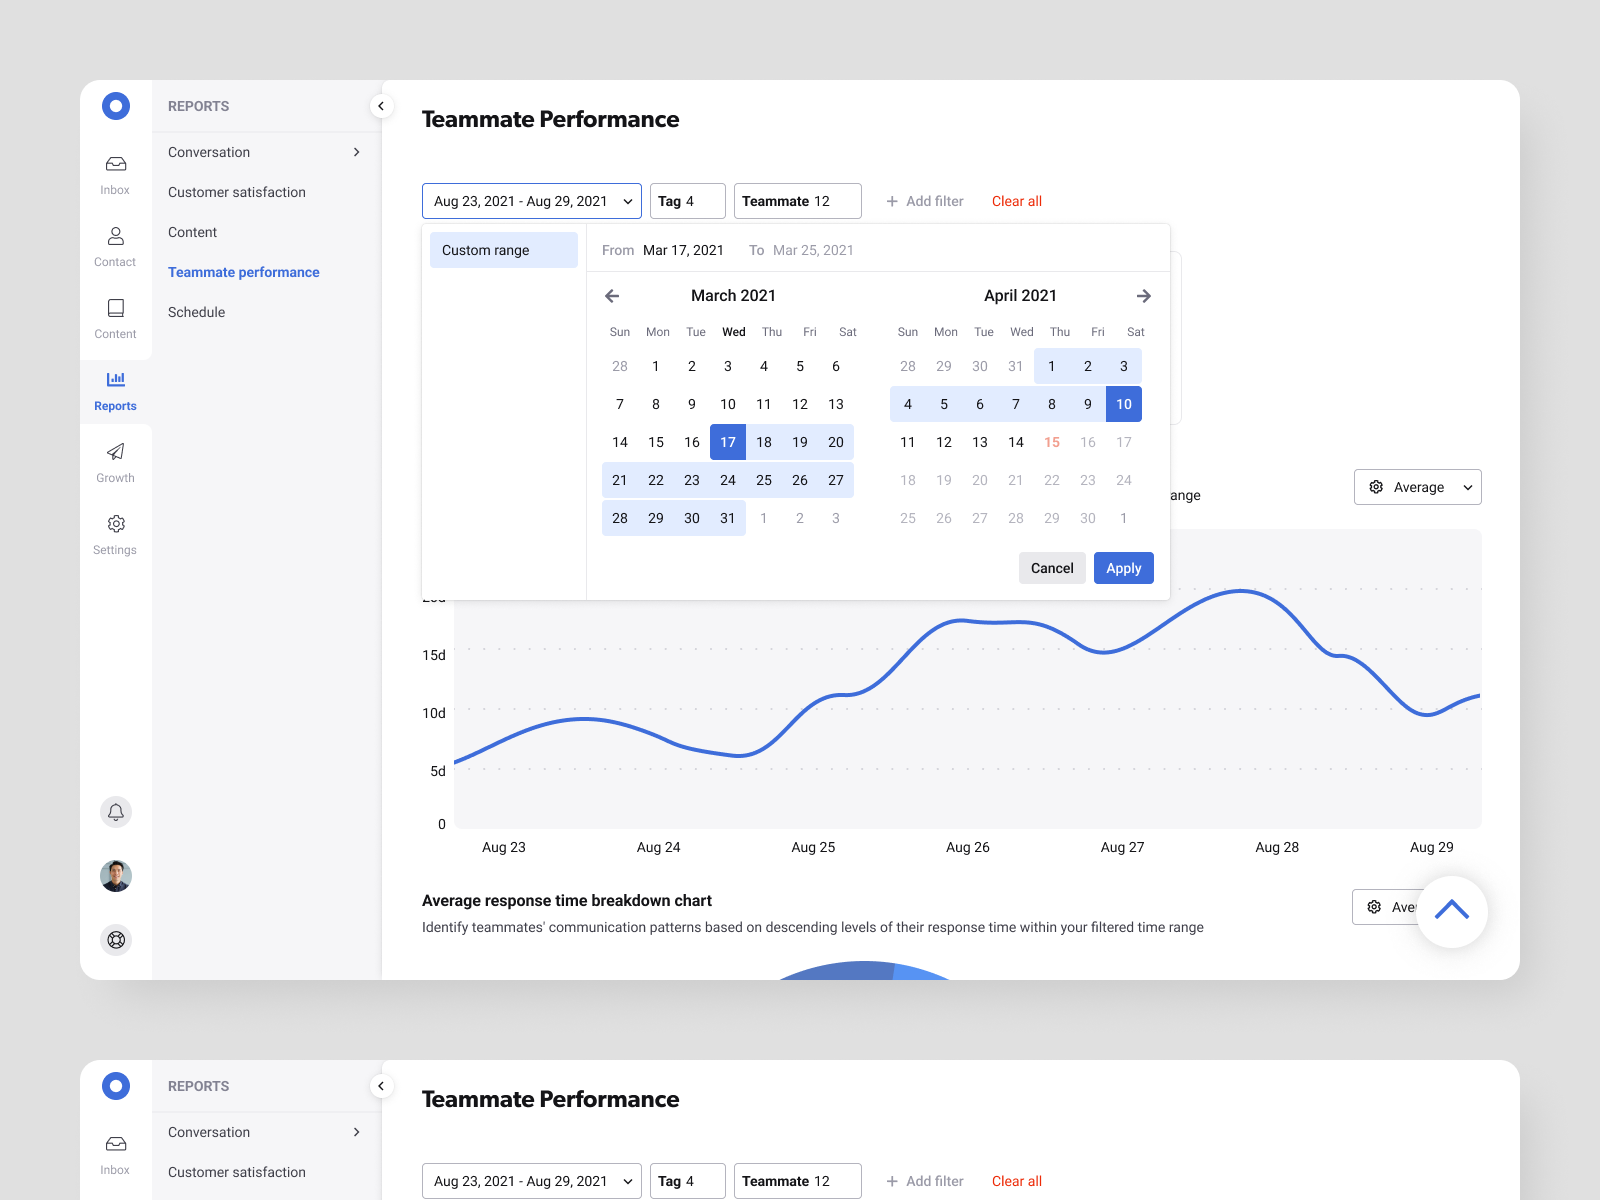1600x1200 pixels.
Task: Open the Content section from sidebar
Action: point(115,318)
